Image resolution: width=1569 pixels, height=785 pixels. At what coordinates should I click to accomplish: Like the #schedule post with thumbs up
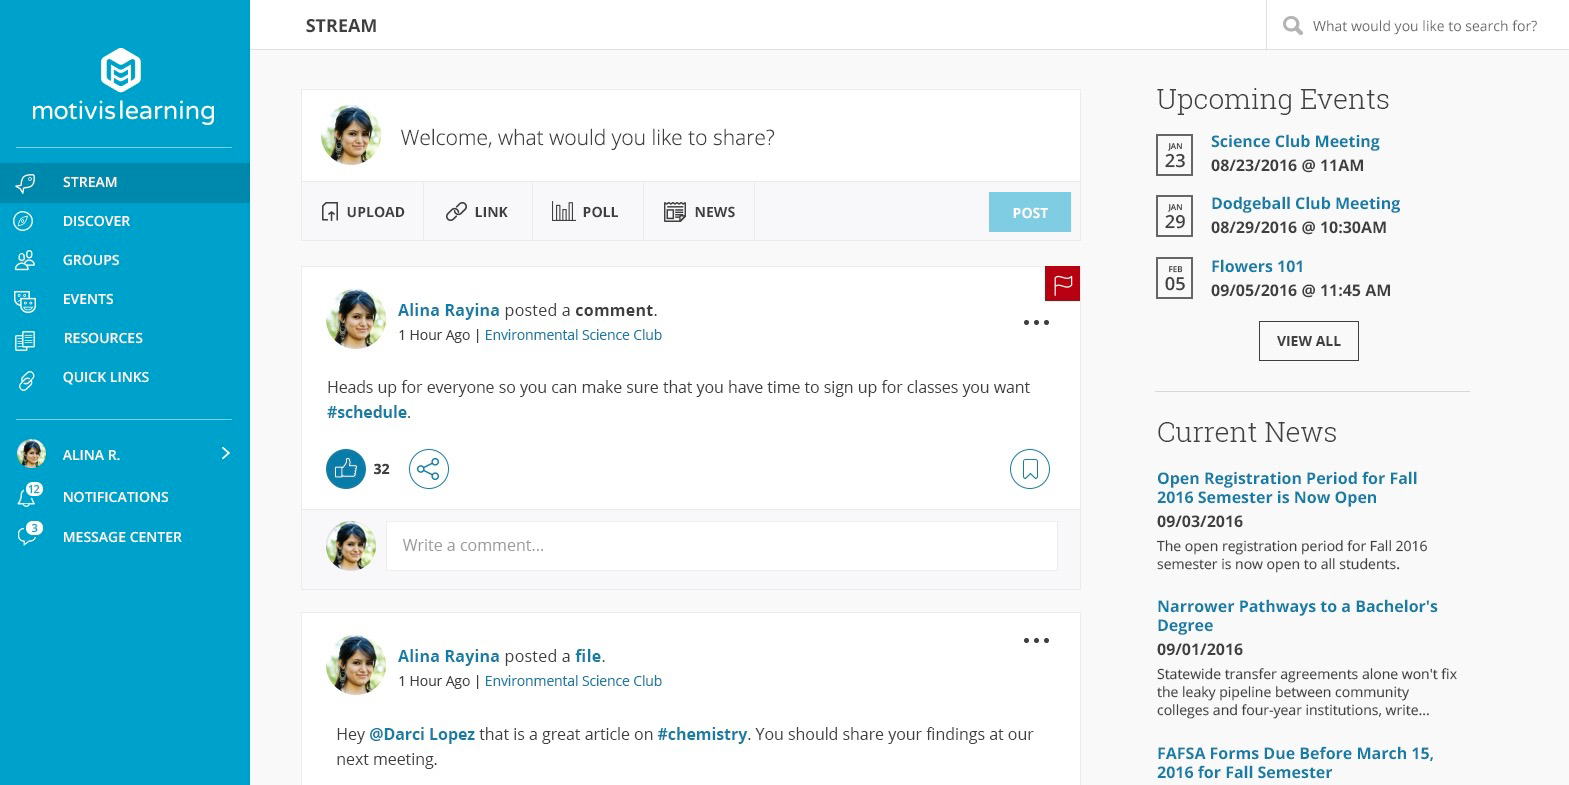346,468
